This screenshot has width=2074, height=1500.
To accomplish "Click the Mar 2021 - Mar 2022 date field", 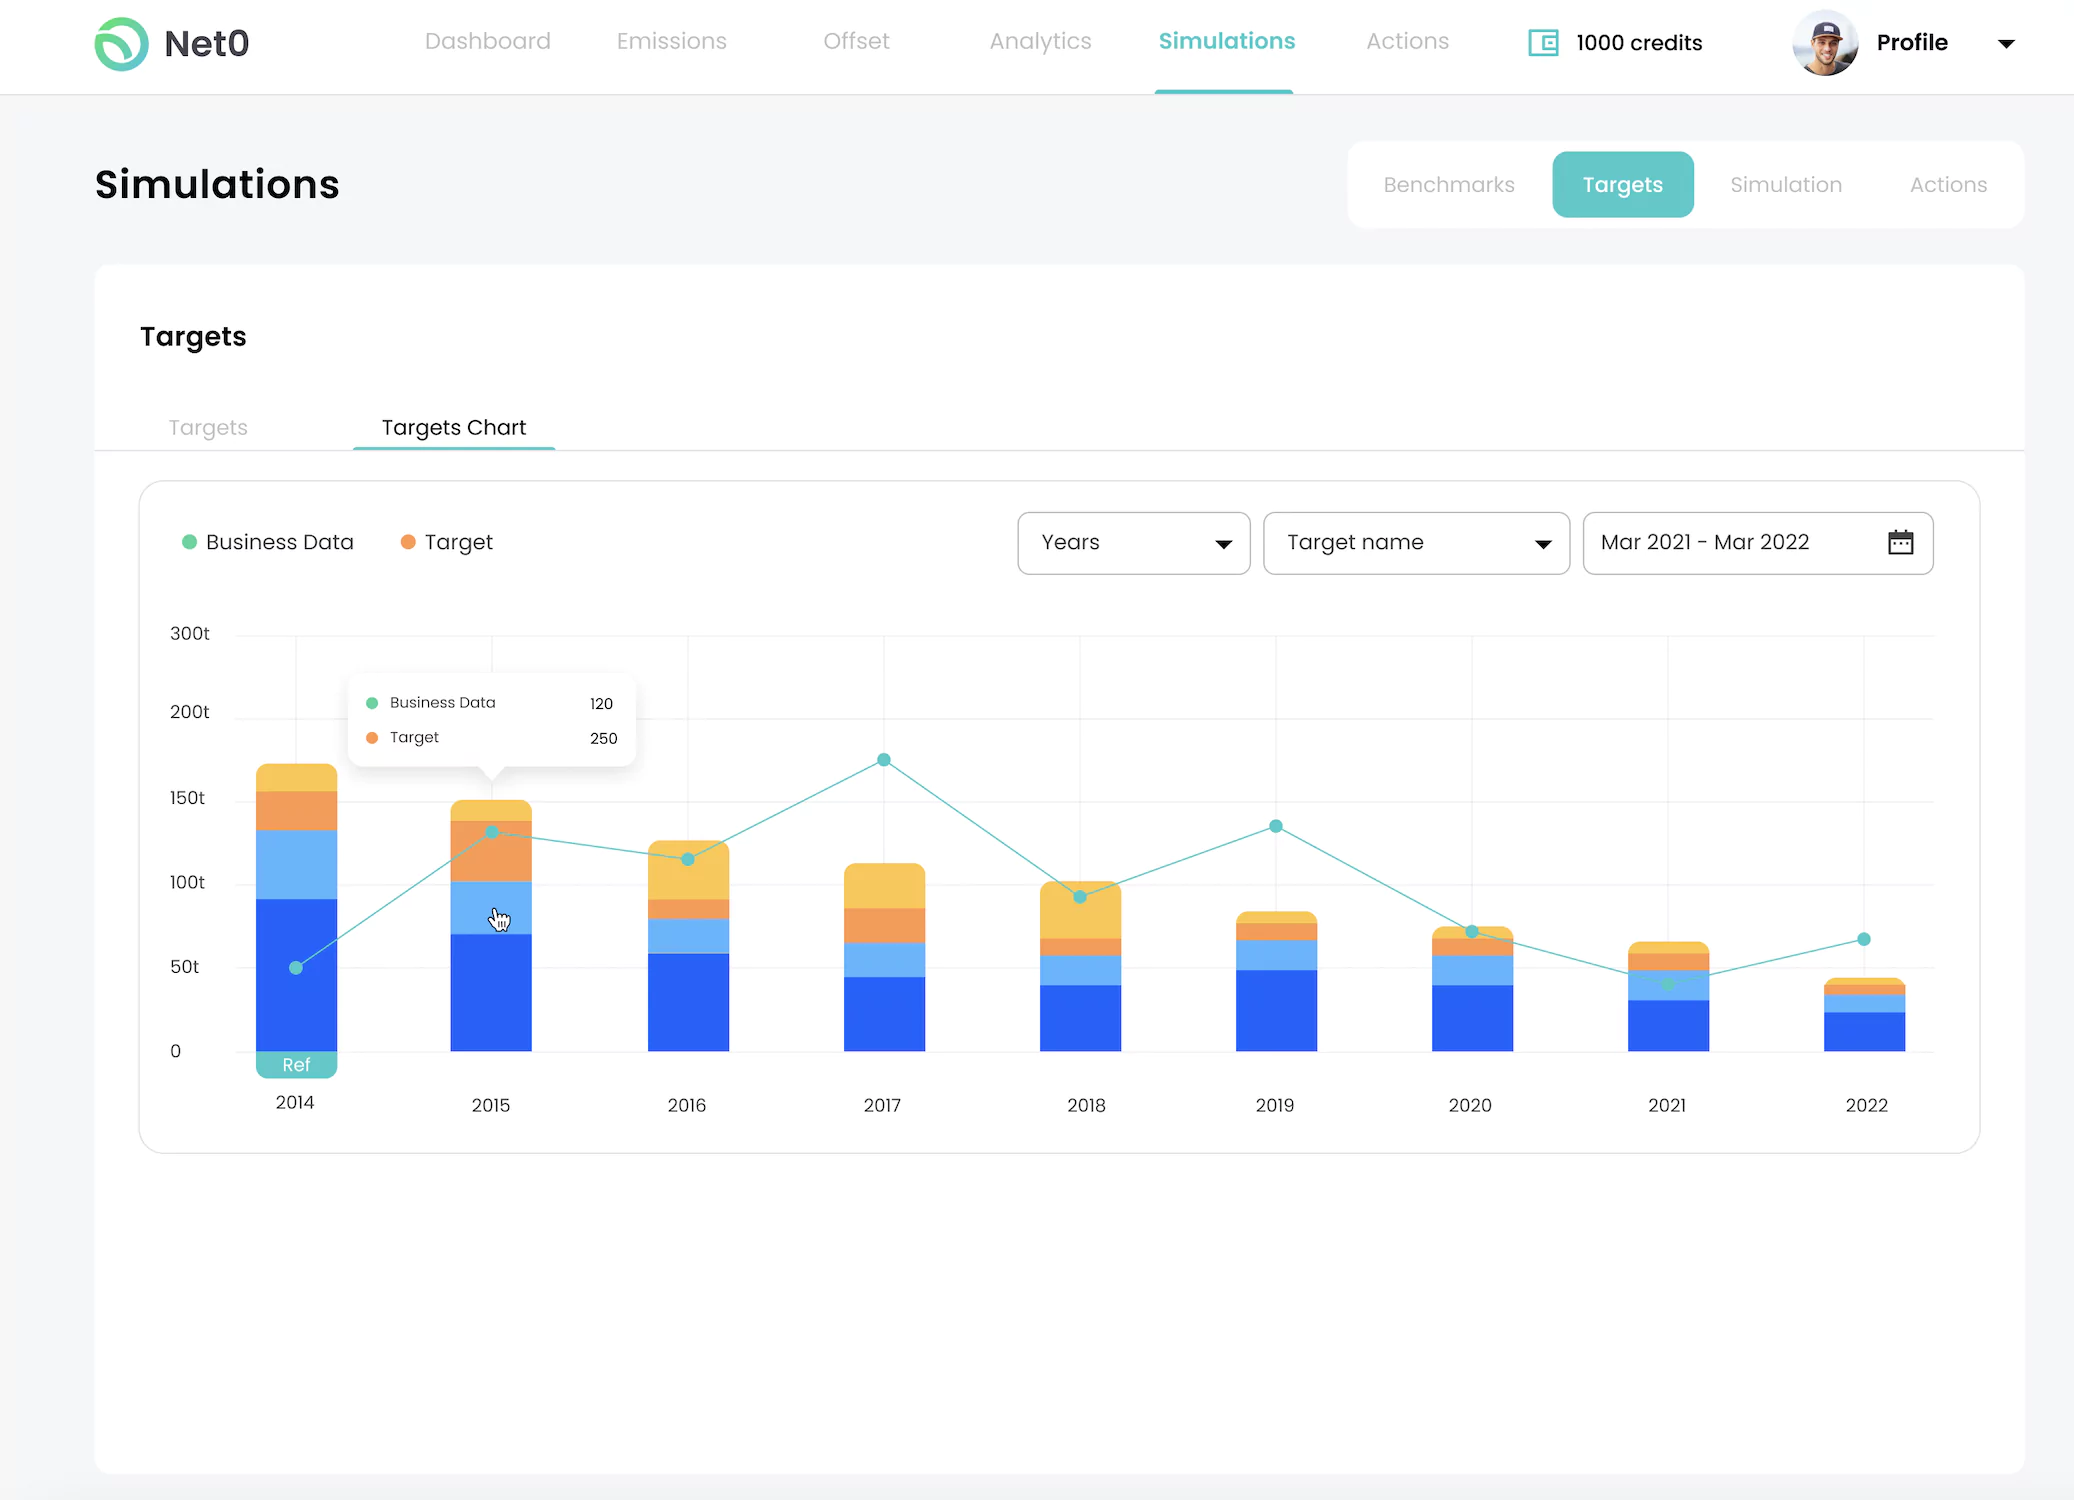I will [1757, 543].
